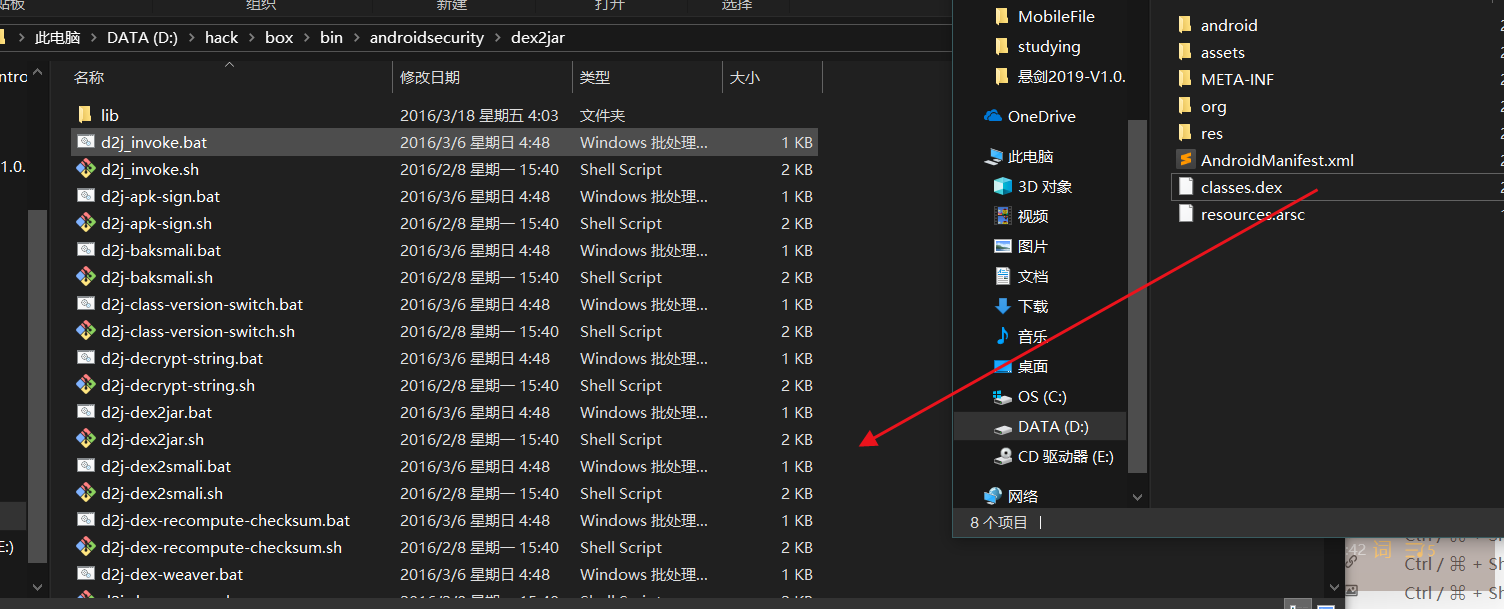Click the d2j-class-version-switch.bat icon

[x=85, y=304]
